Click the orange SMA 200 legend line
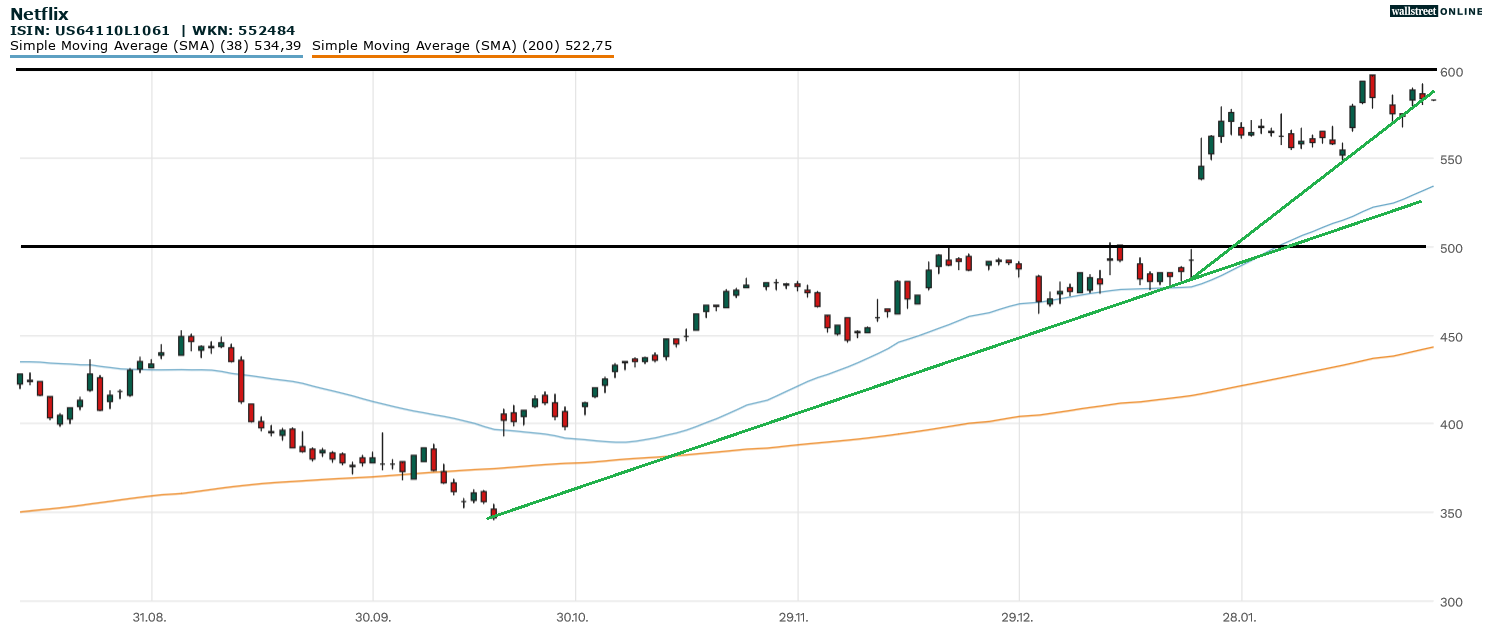This screenshot has width=1490, height=622. [462, 57]
